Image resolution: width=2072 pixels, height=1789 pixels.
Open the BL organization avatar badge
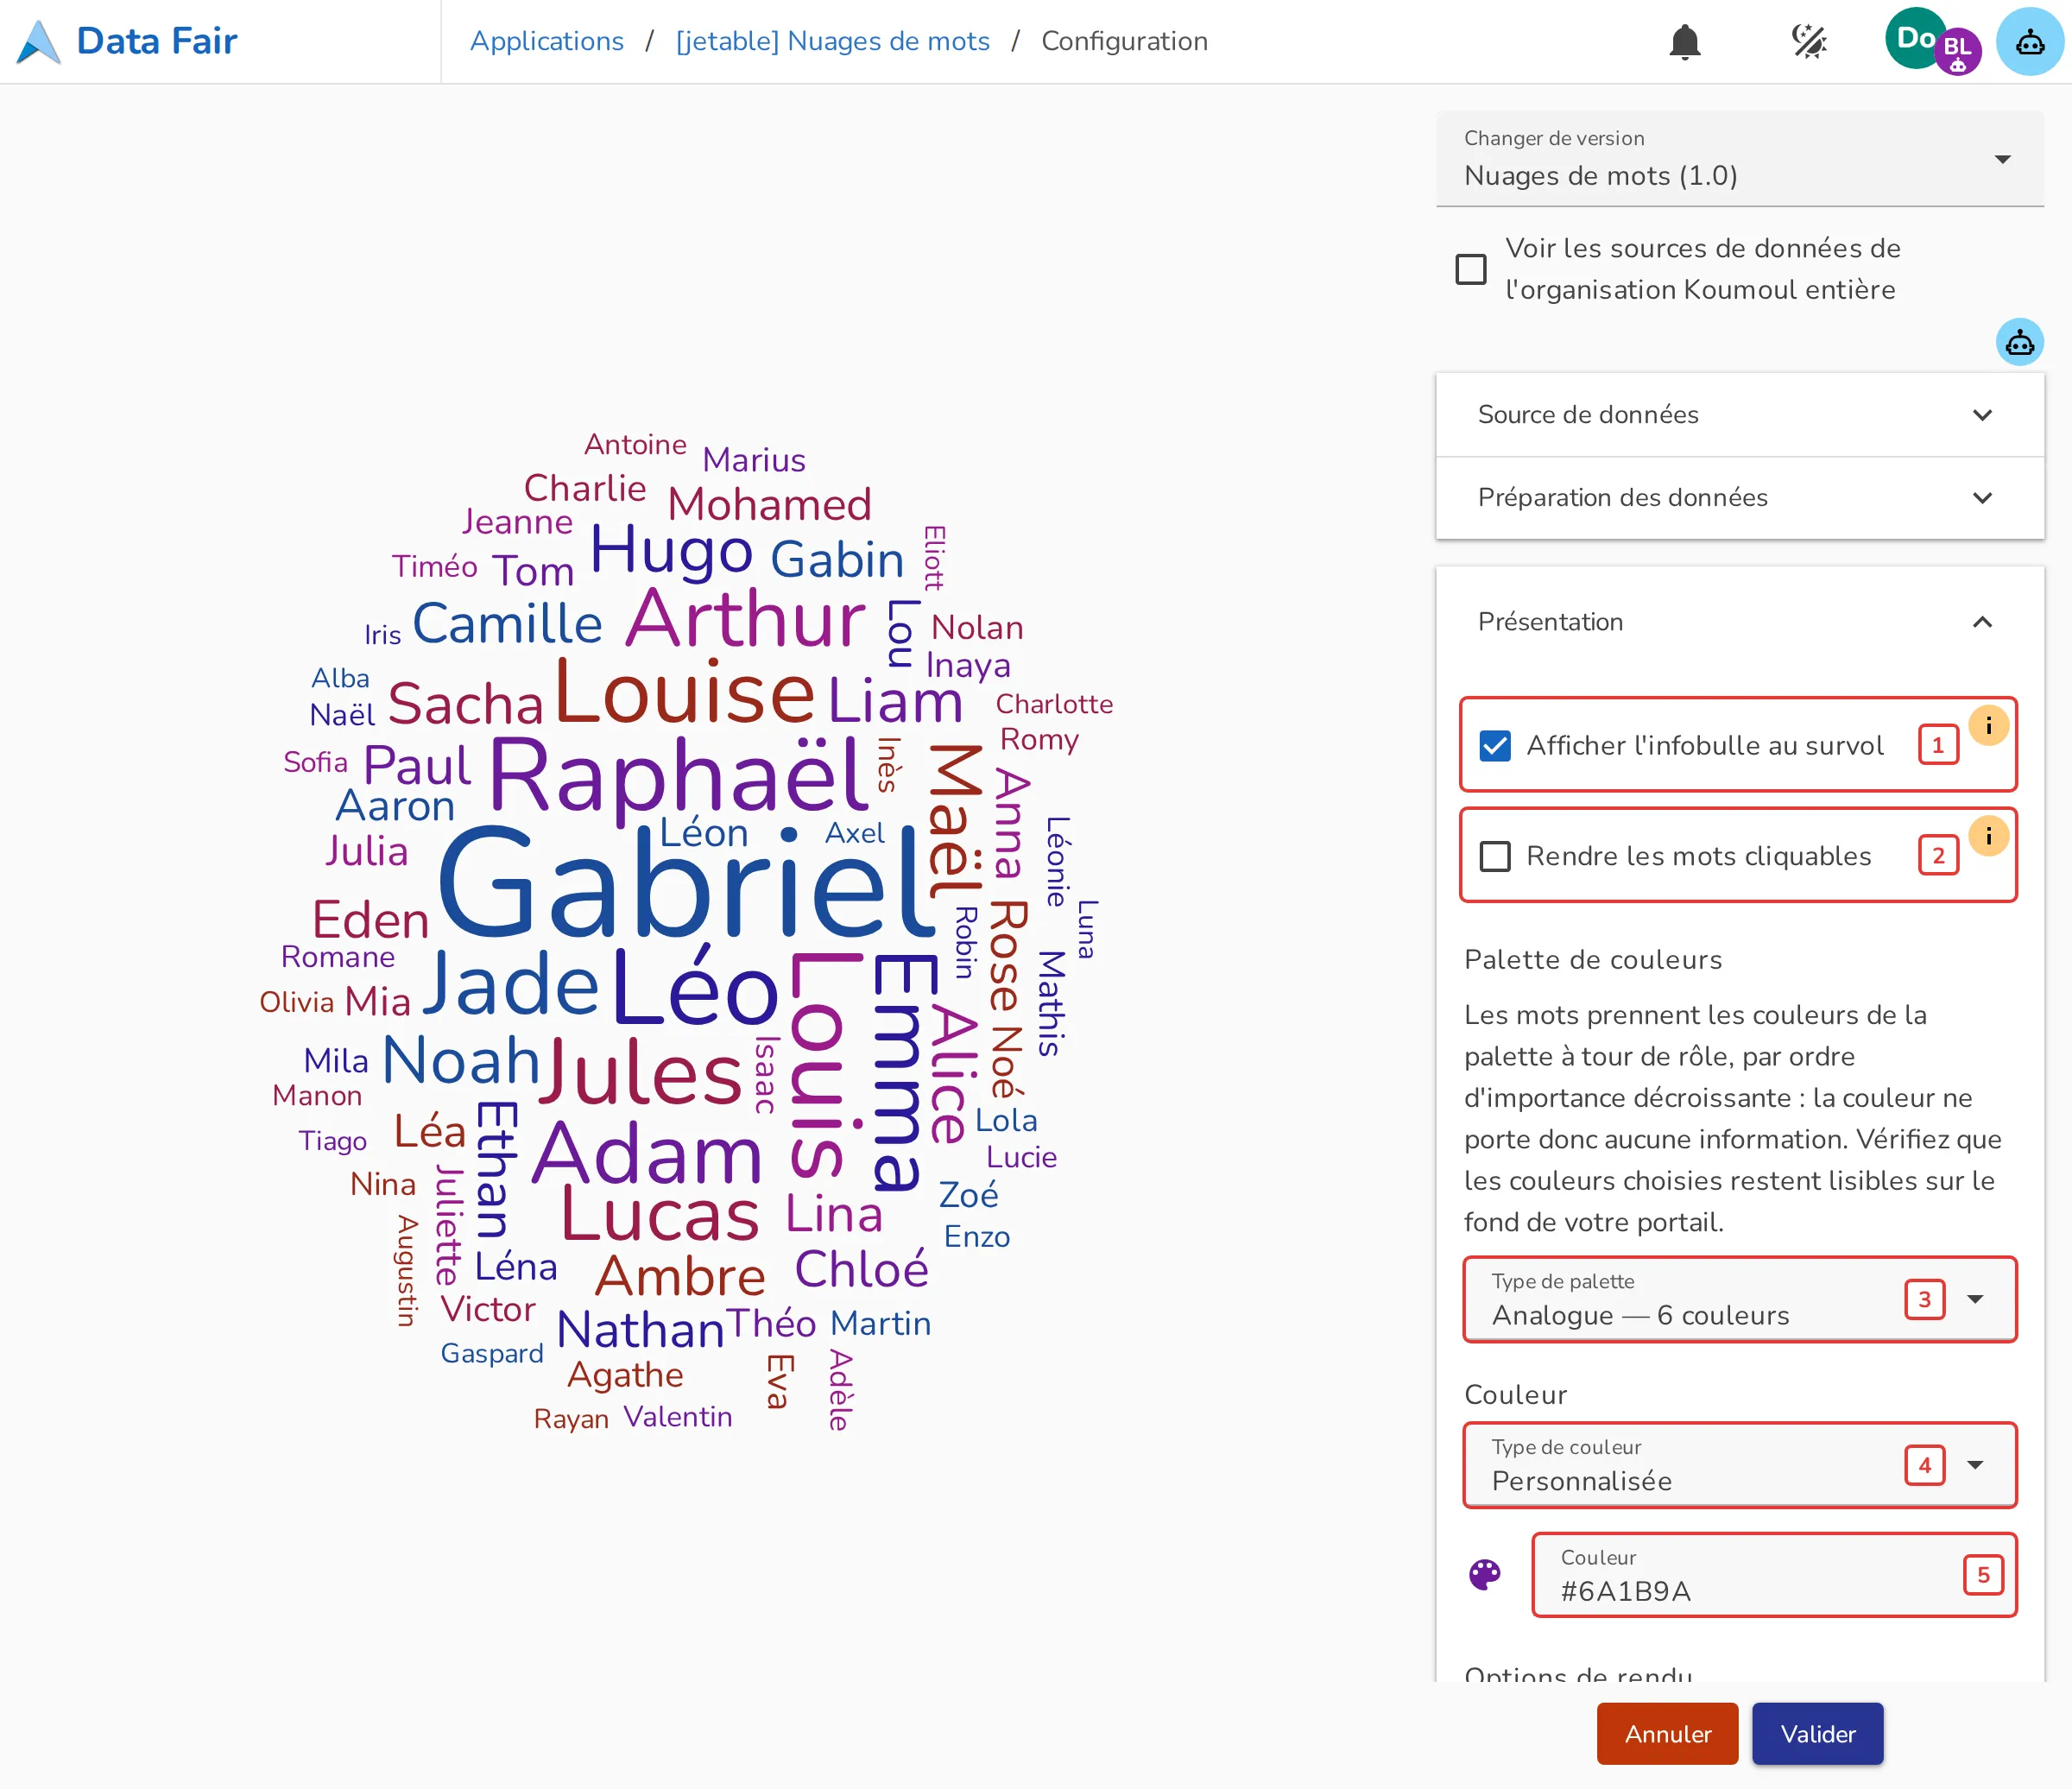pyautogui.click(x=1957, y=52)
